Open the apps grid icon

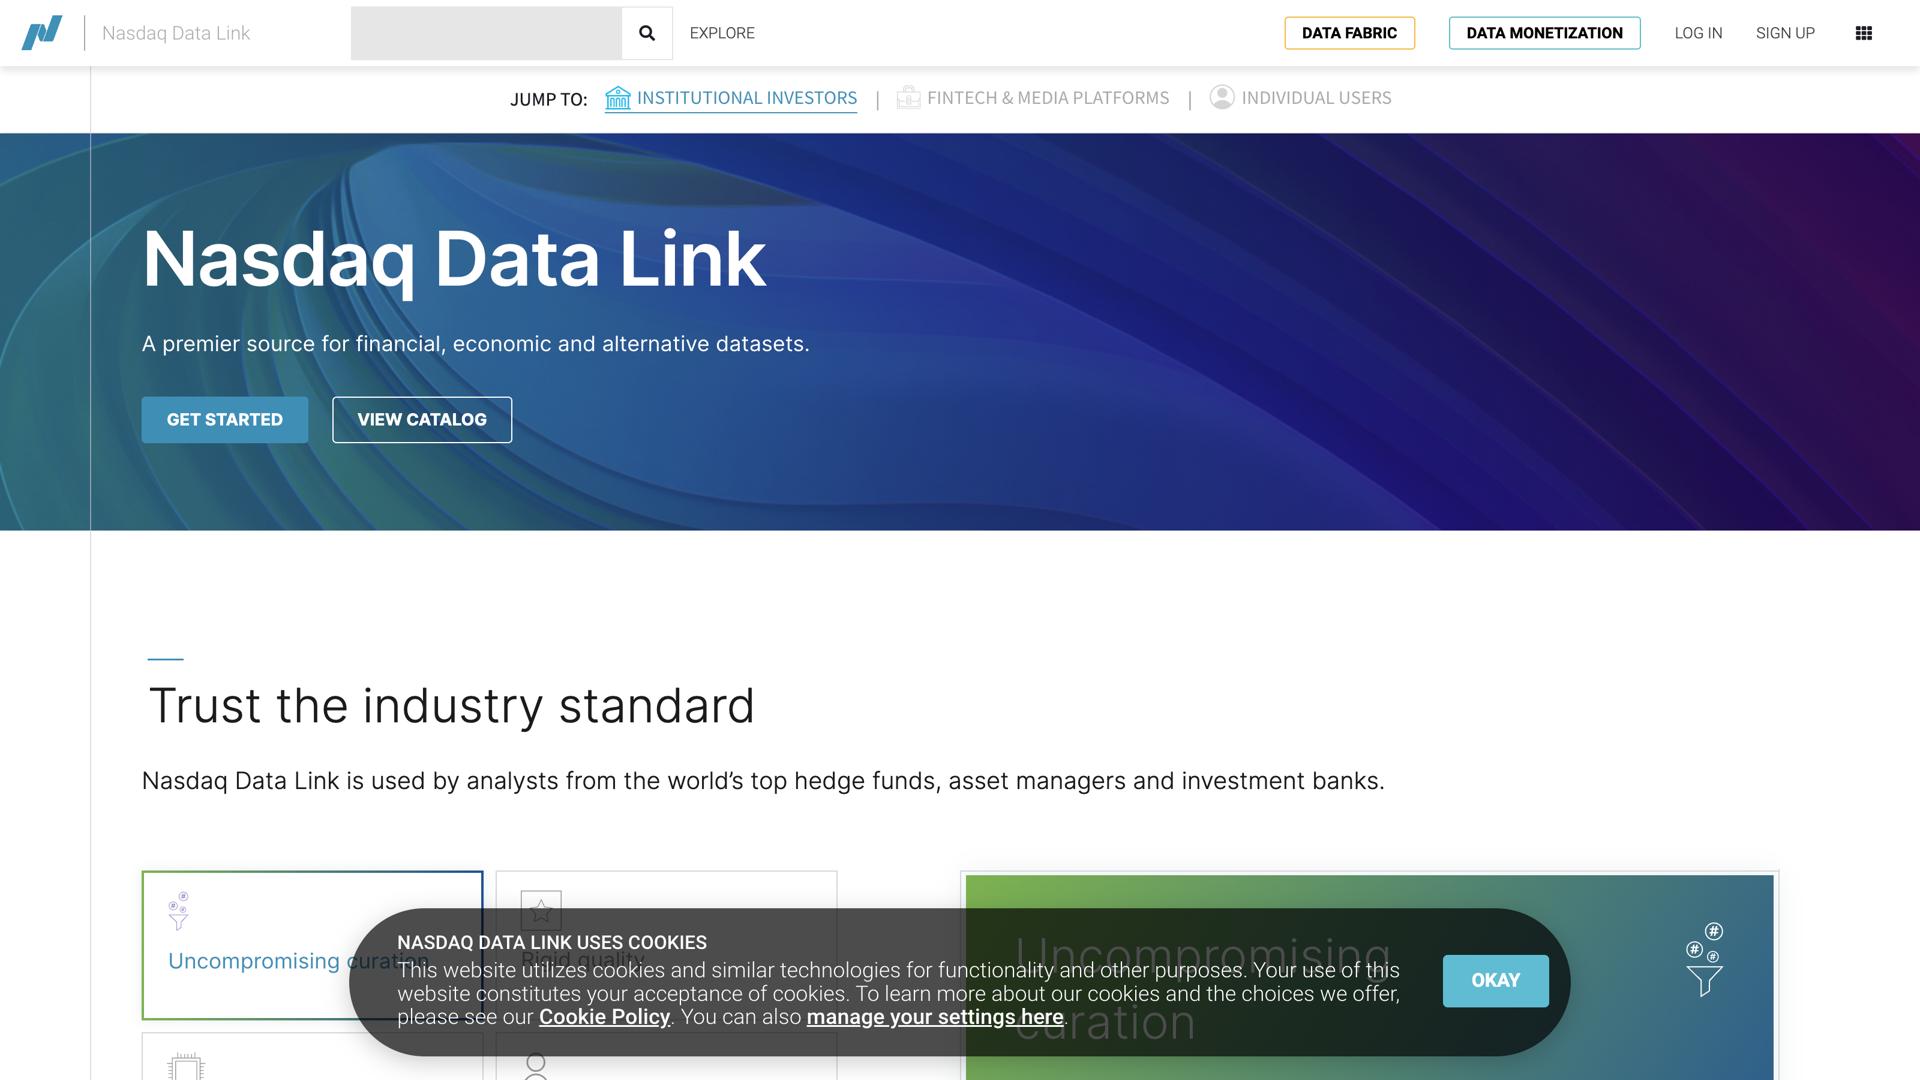1863,33
